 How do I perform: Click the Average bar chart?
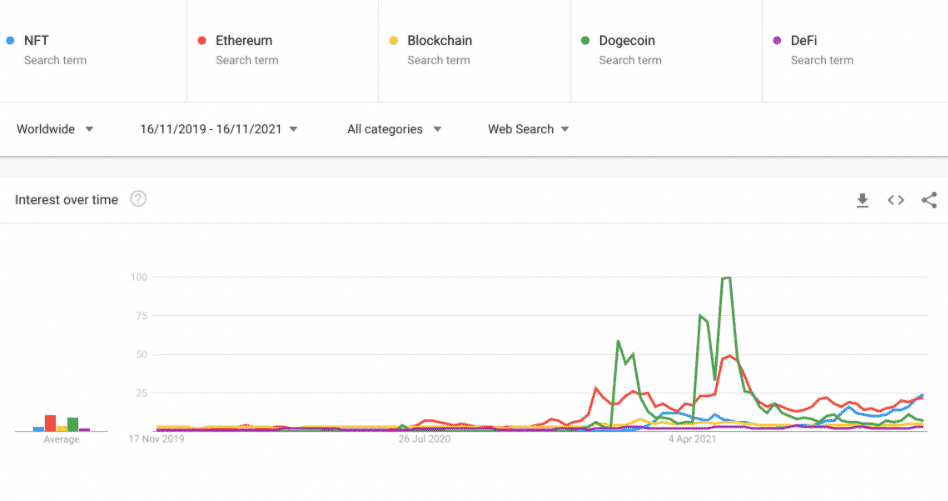(61, 422)
